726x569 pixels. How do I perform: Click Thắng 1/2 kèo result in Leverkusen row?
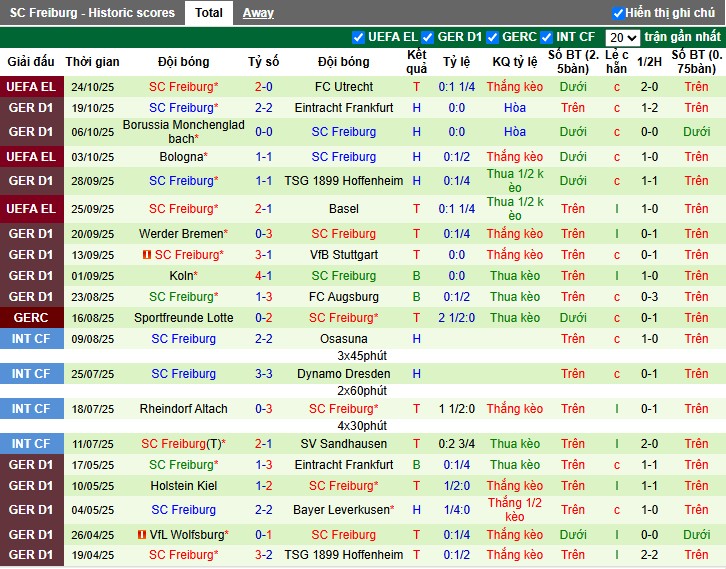[514, 510]
